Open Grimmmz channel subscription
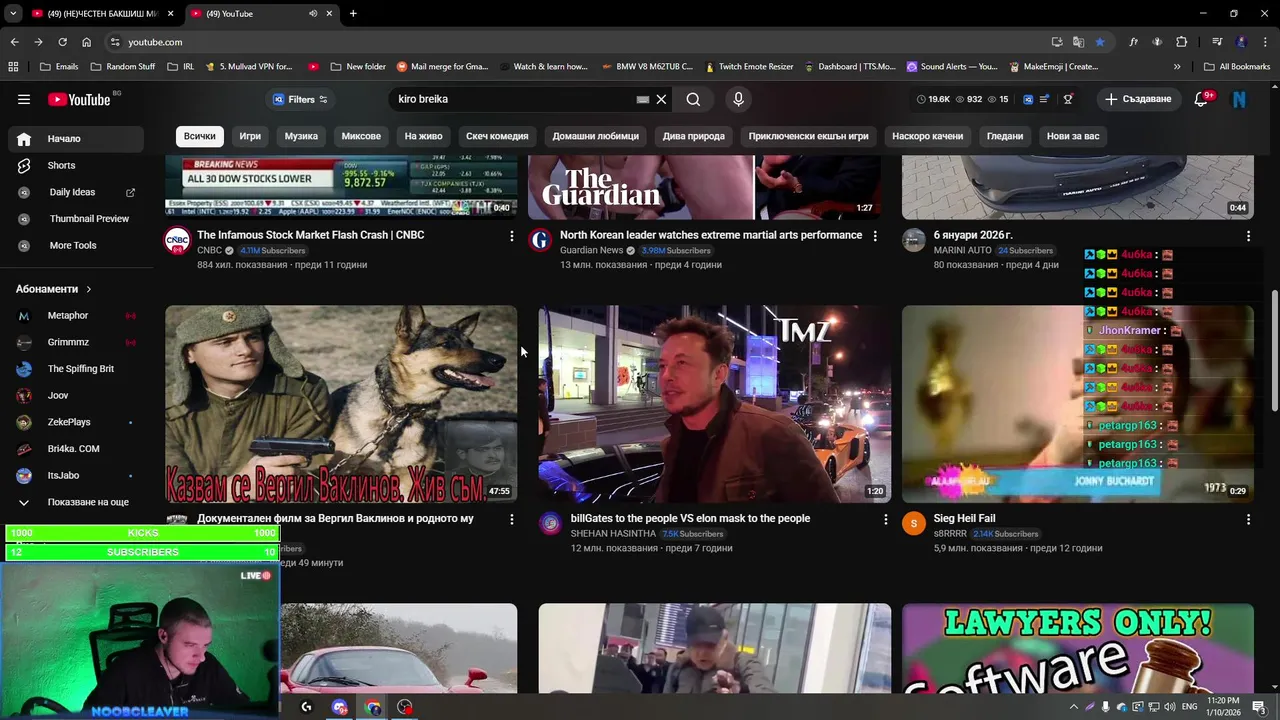This screenshot has width=1280, height=720. [76, 342]
